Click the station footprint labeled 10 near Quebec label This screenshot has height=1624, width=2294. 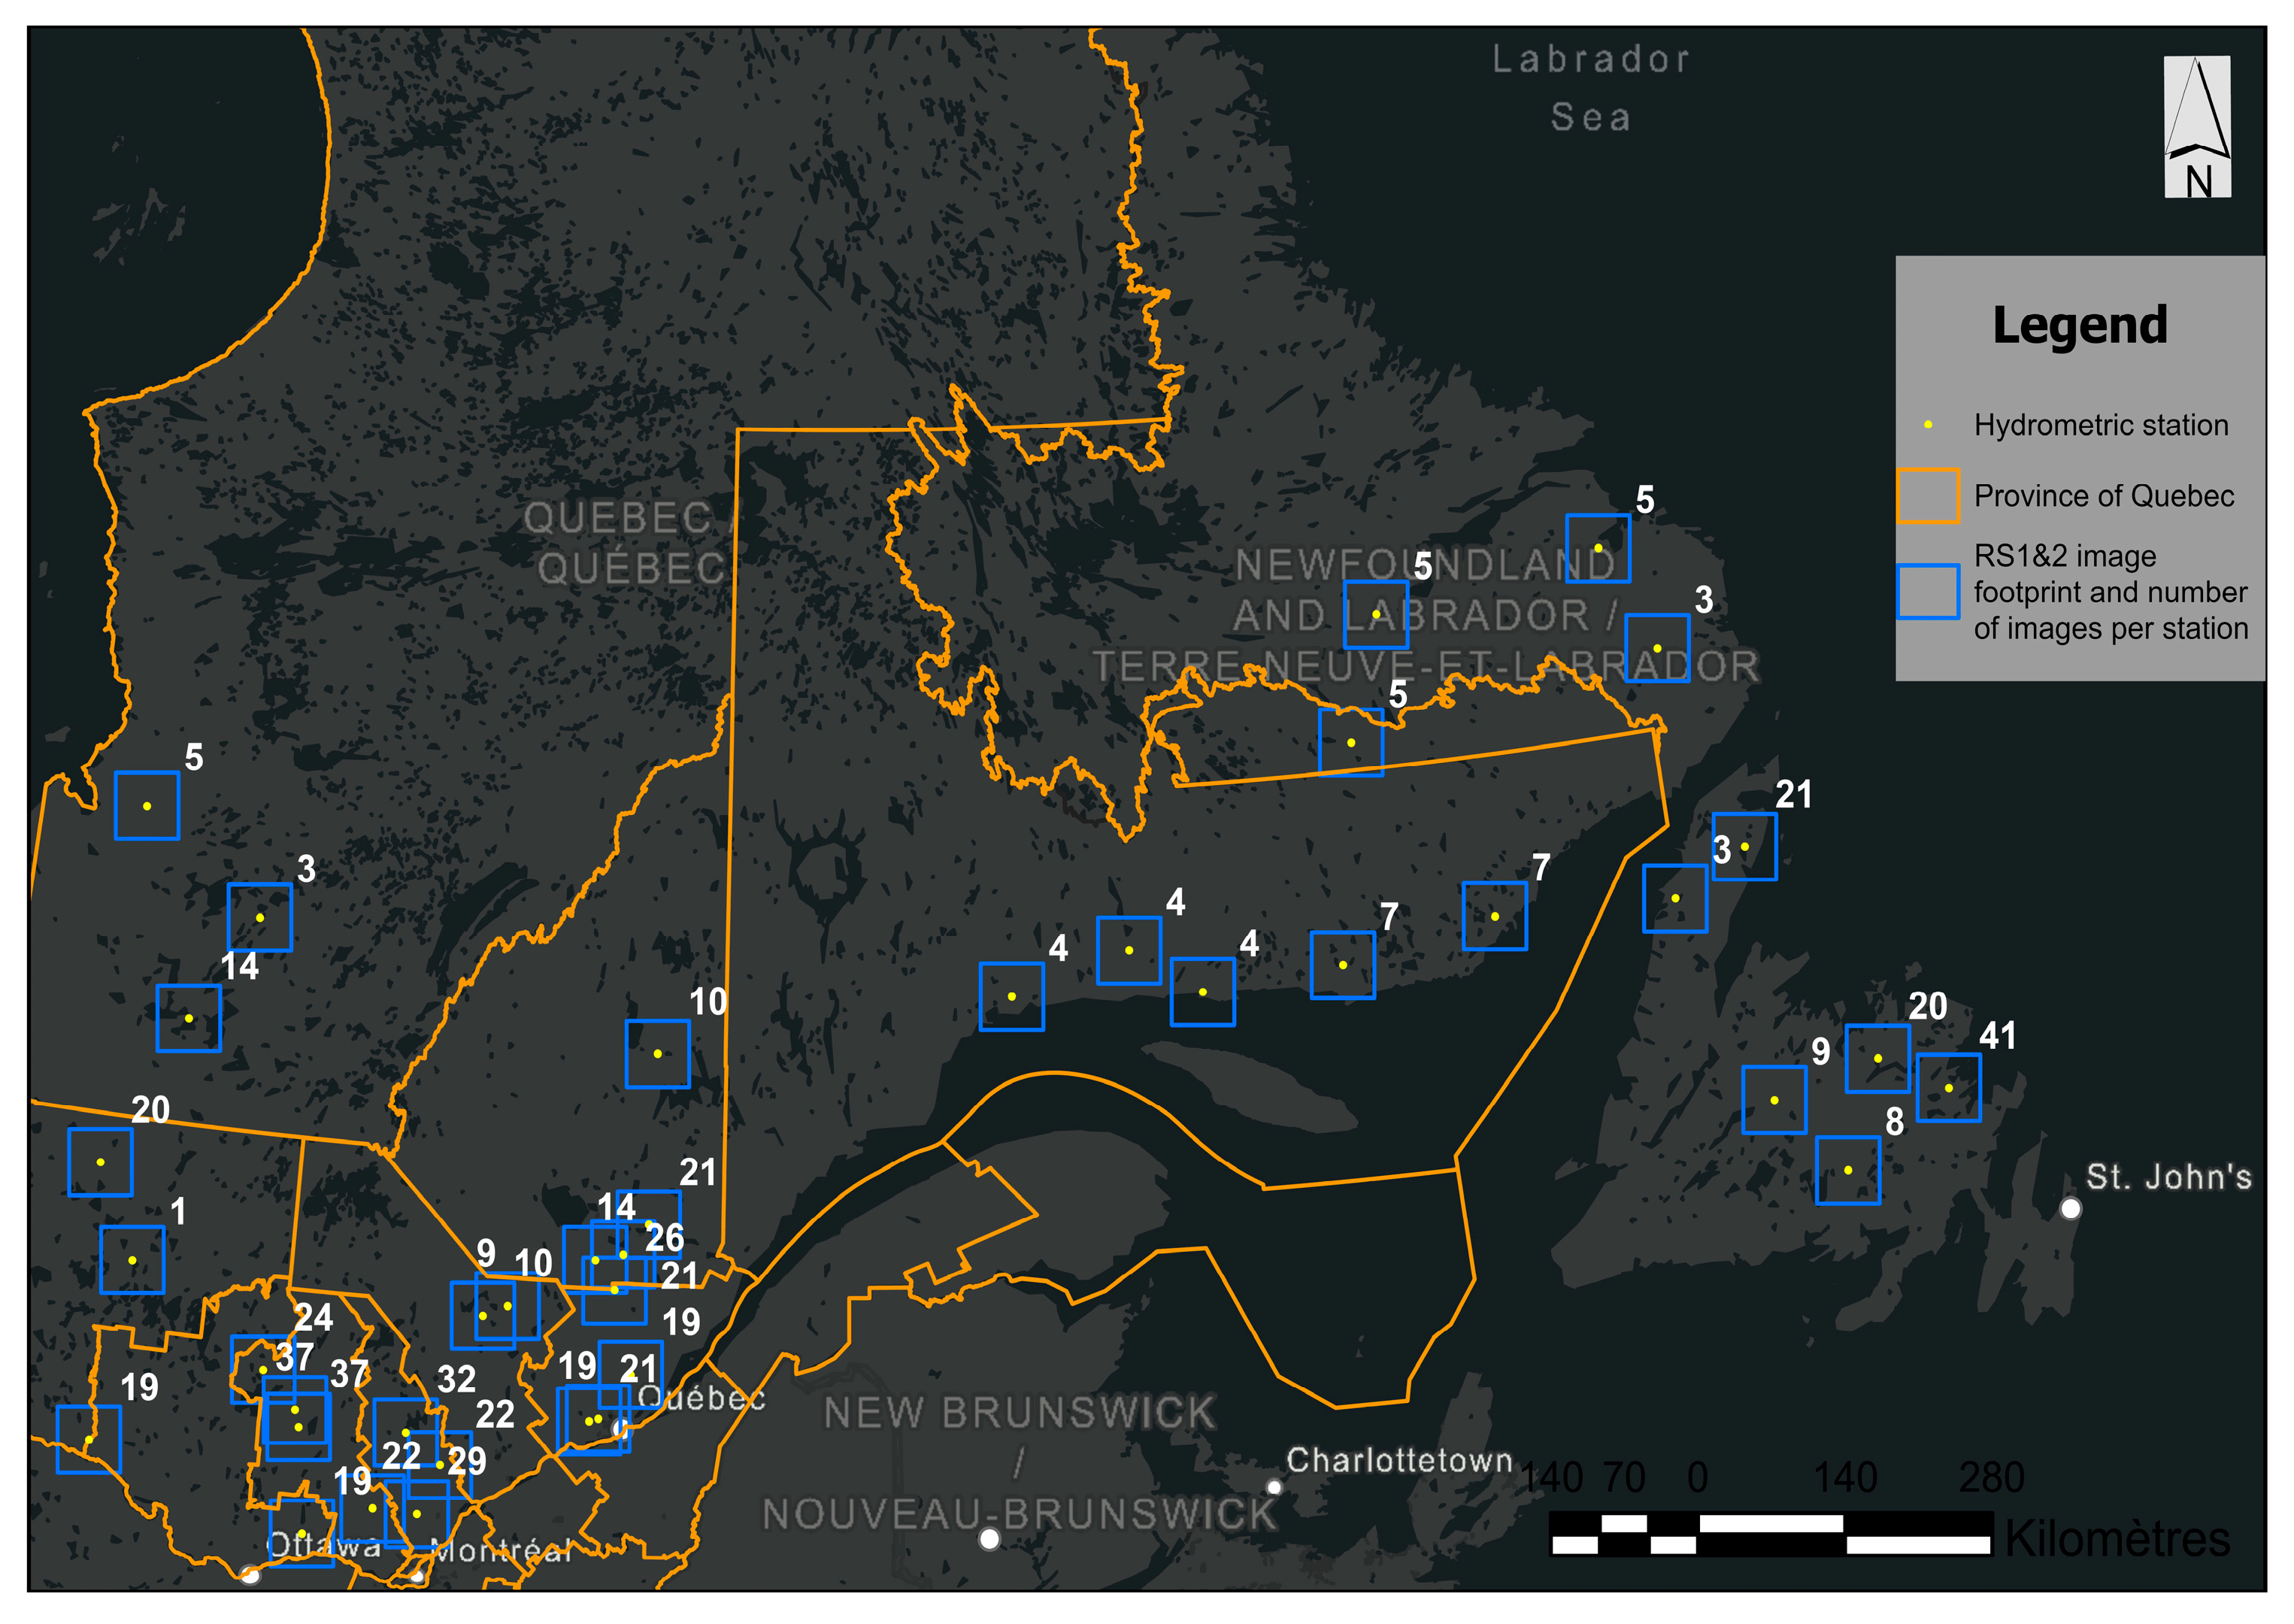657,1054
